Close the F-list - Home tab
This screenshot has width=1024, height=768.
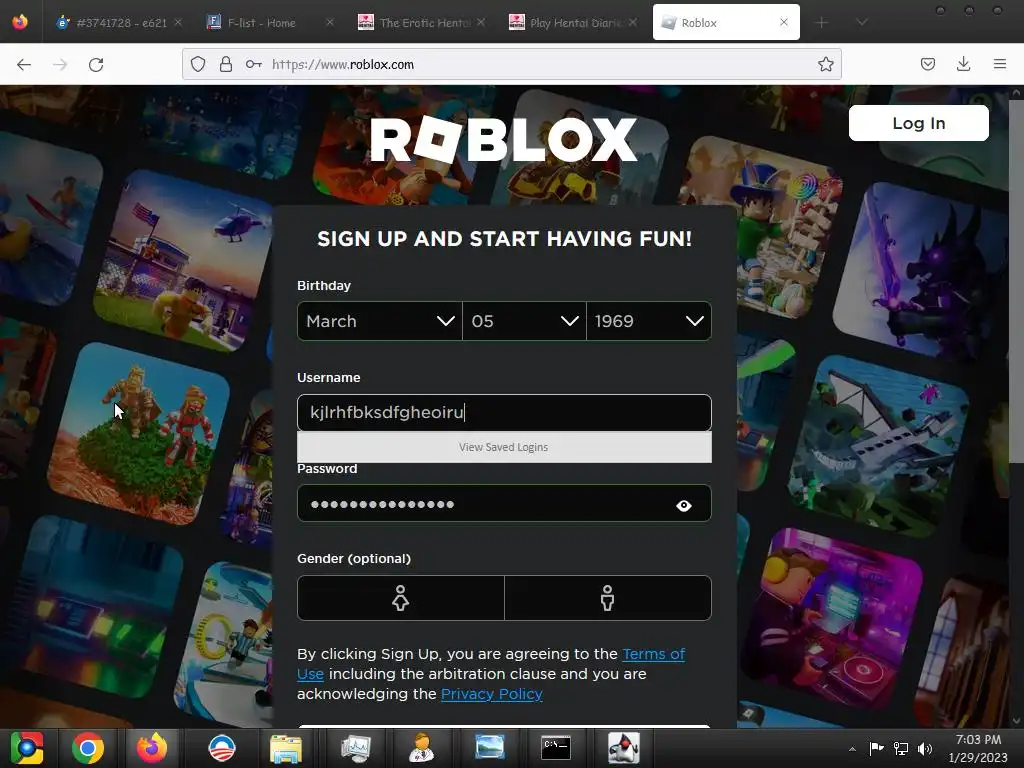point(330,22)
